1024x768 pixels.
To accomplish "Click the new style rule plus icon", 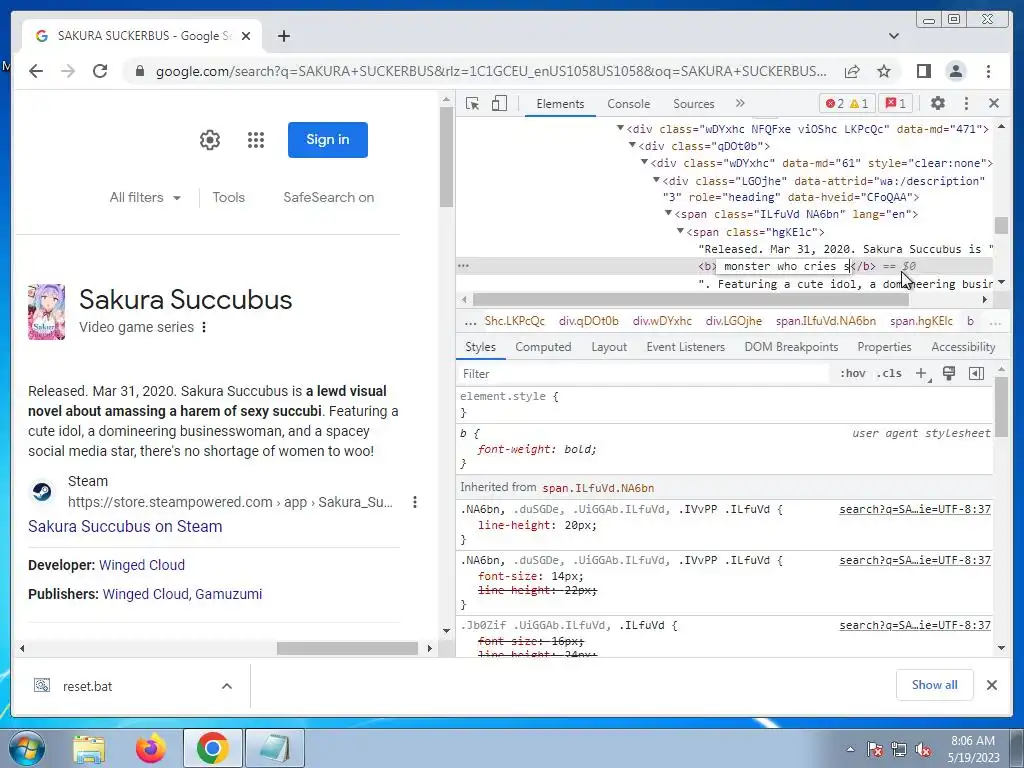I will 921,374.
